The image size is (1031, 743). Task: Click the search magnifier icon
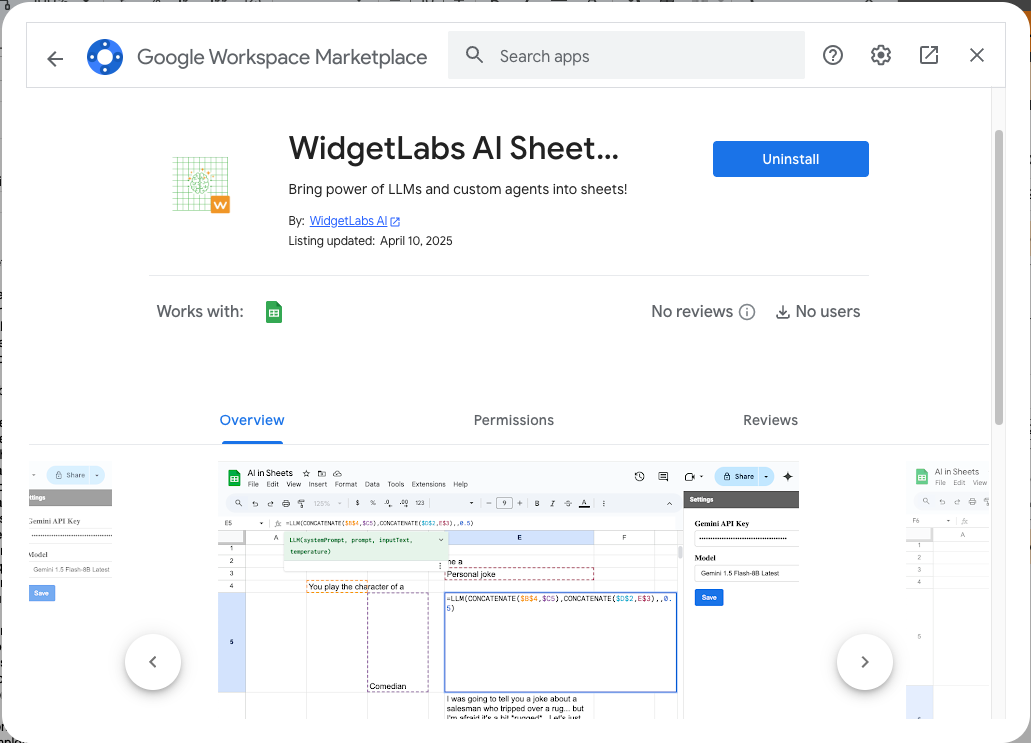click(474, 55)
